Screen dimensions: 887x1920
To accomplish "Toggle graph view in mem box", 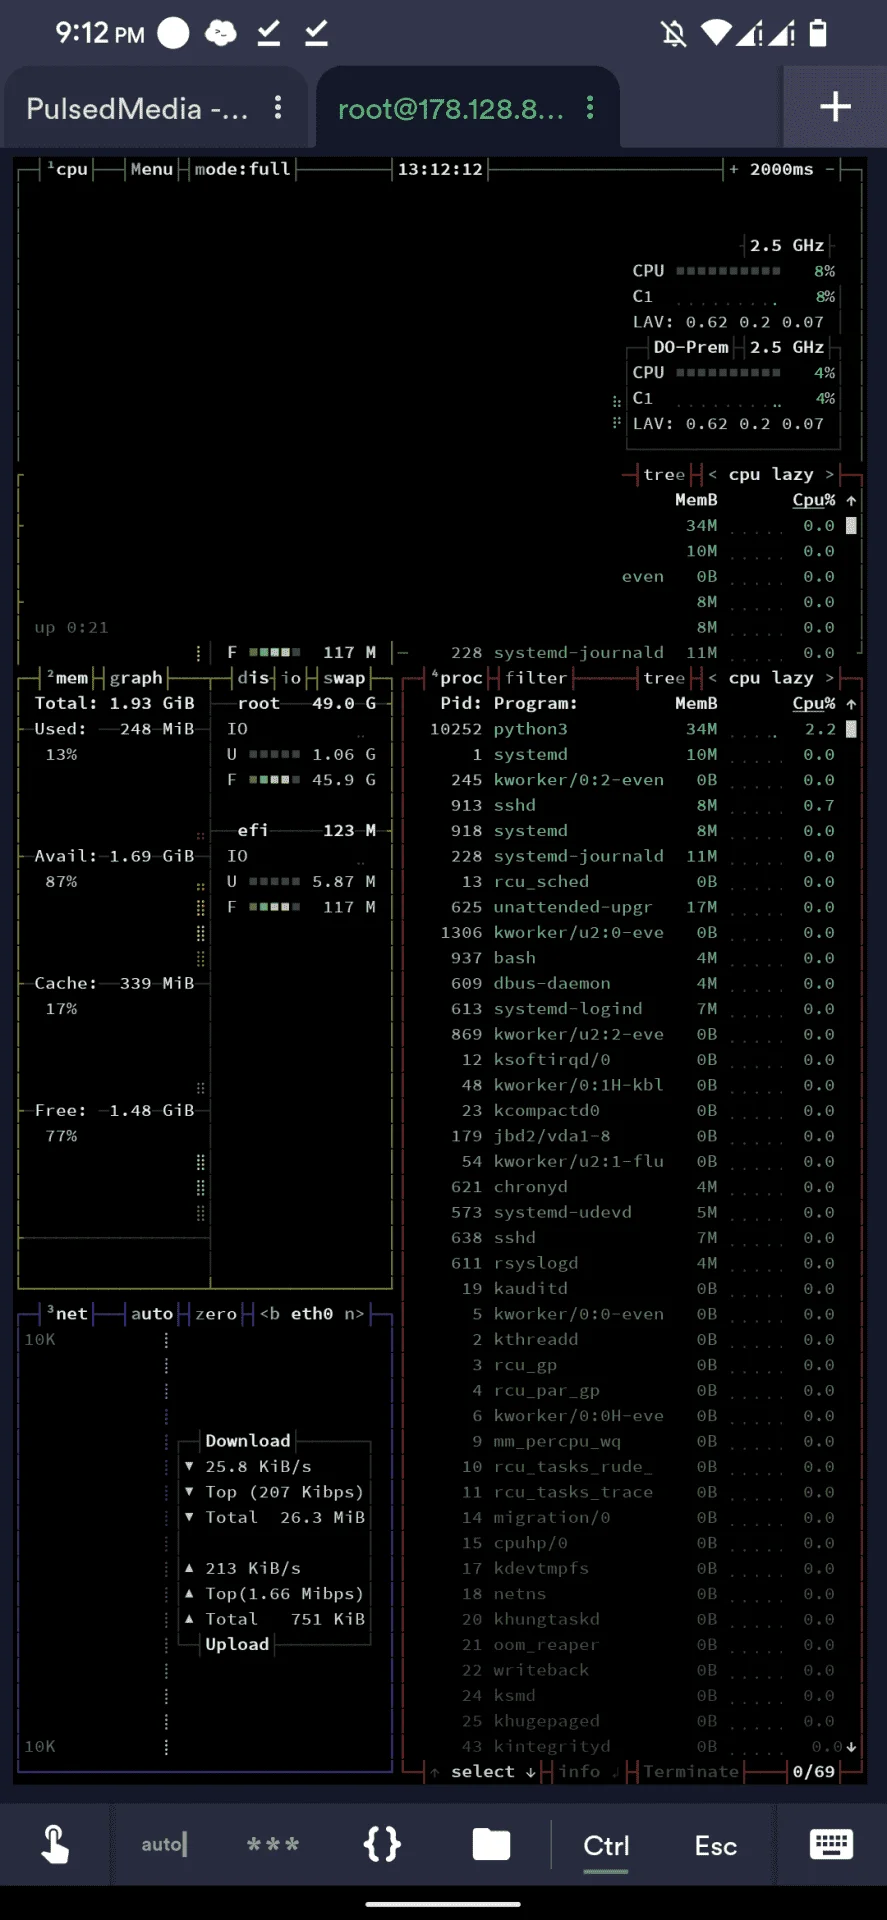I will click(x=136, y=678).
